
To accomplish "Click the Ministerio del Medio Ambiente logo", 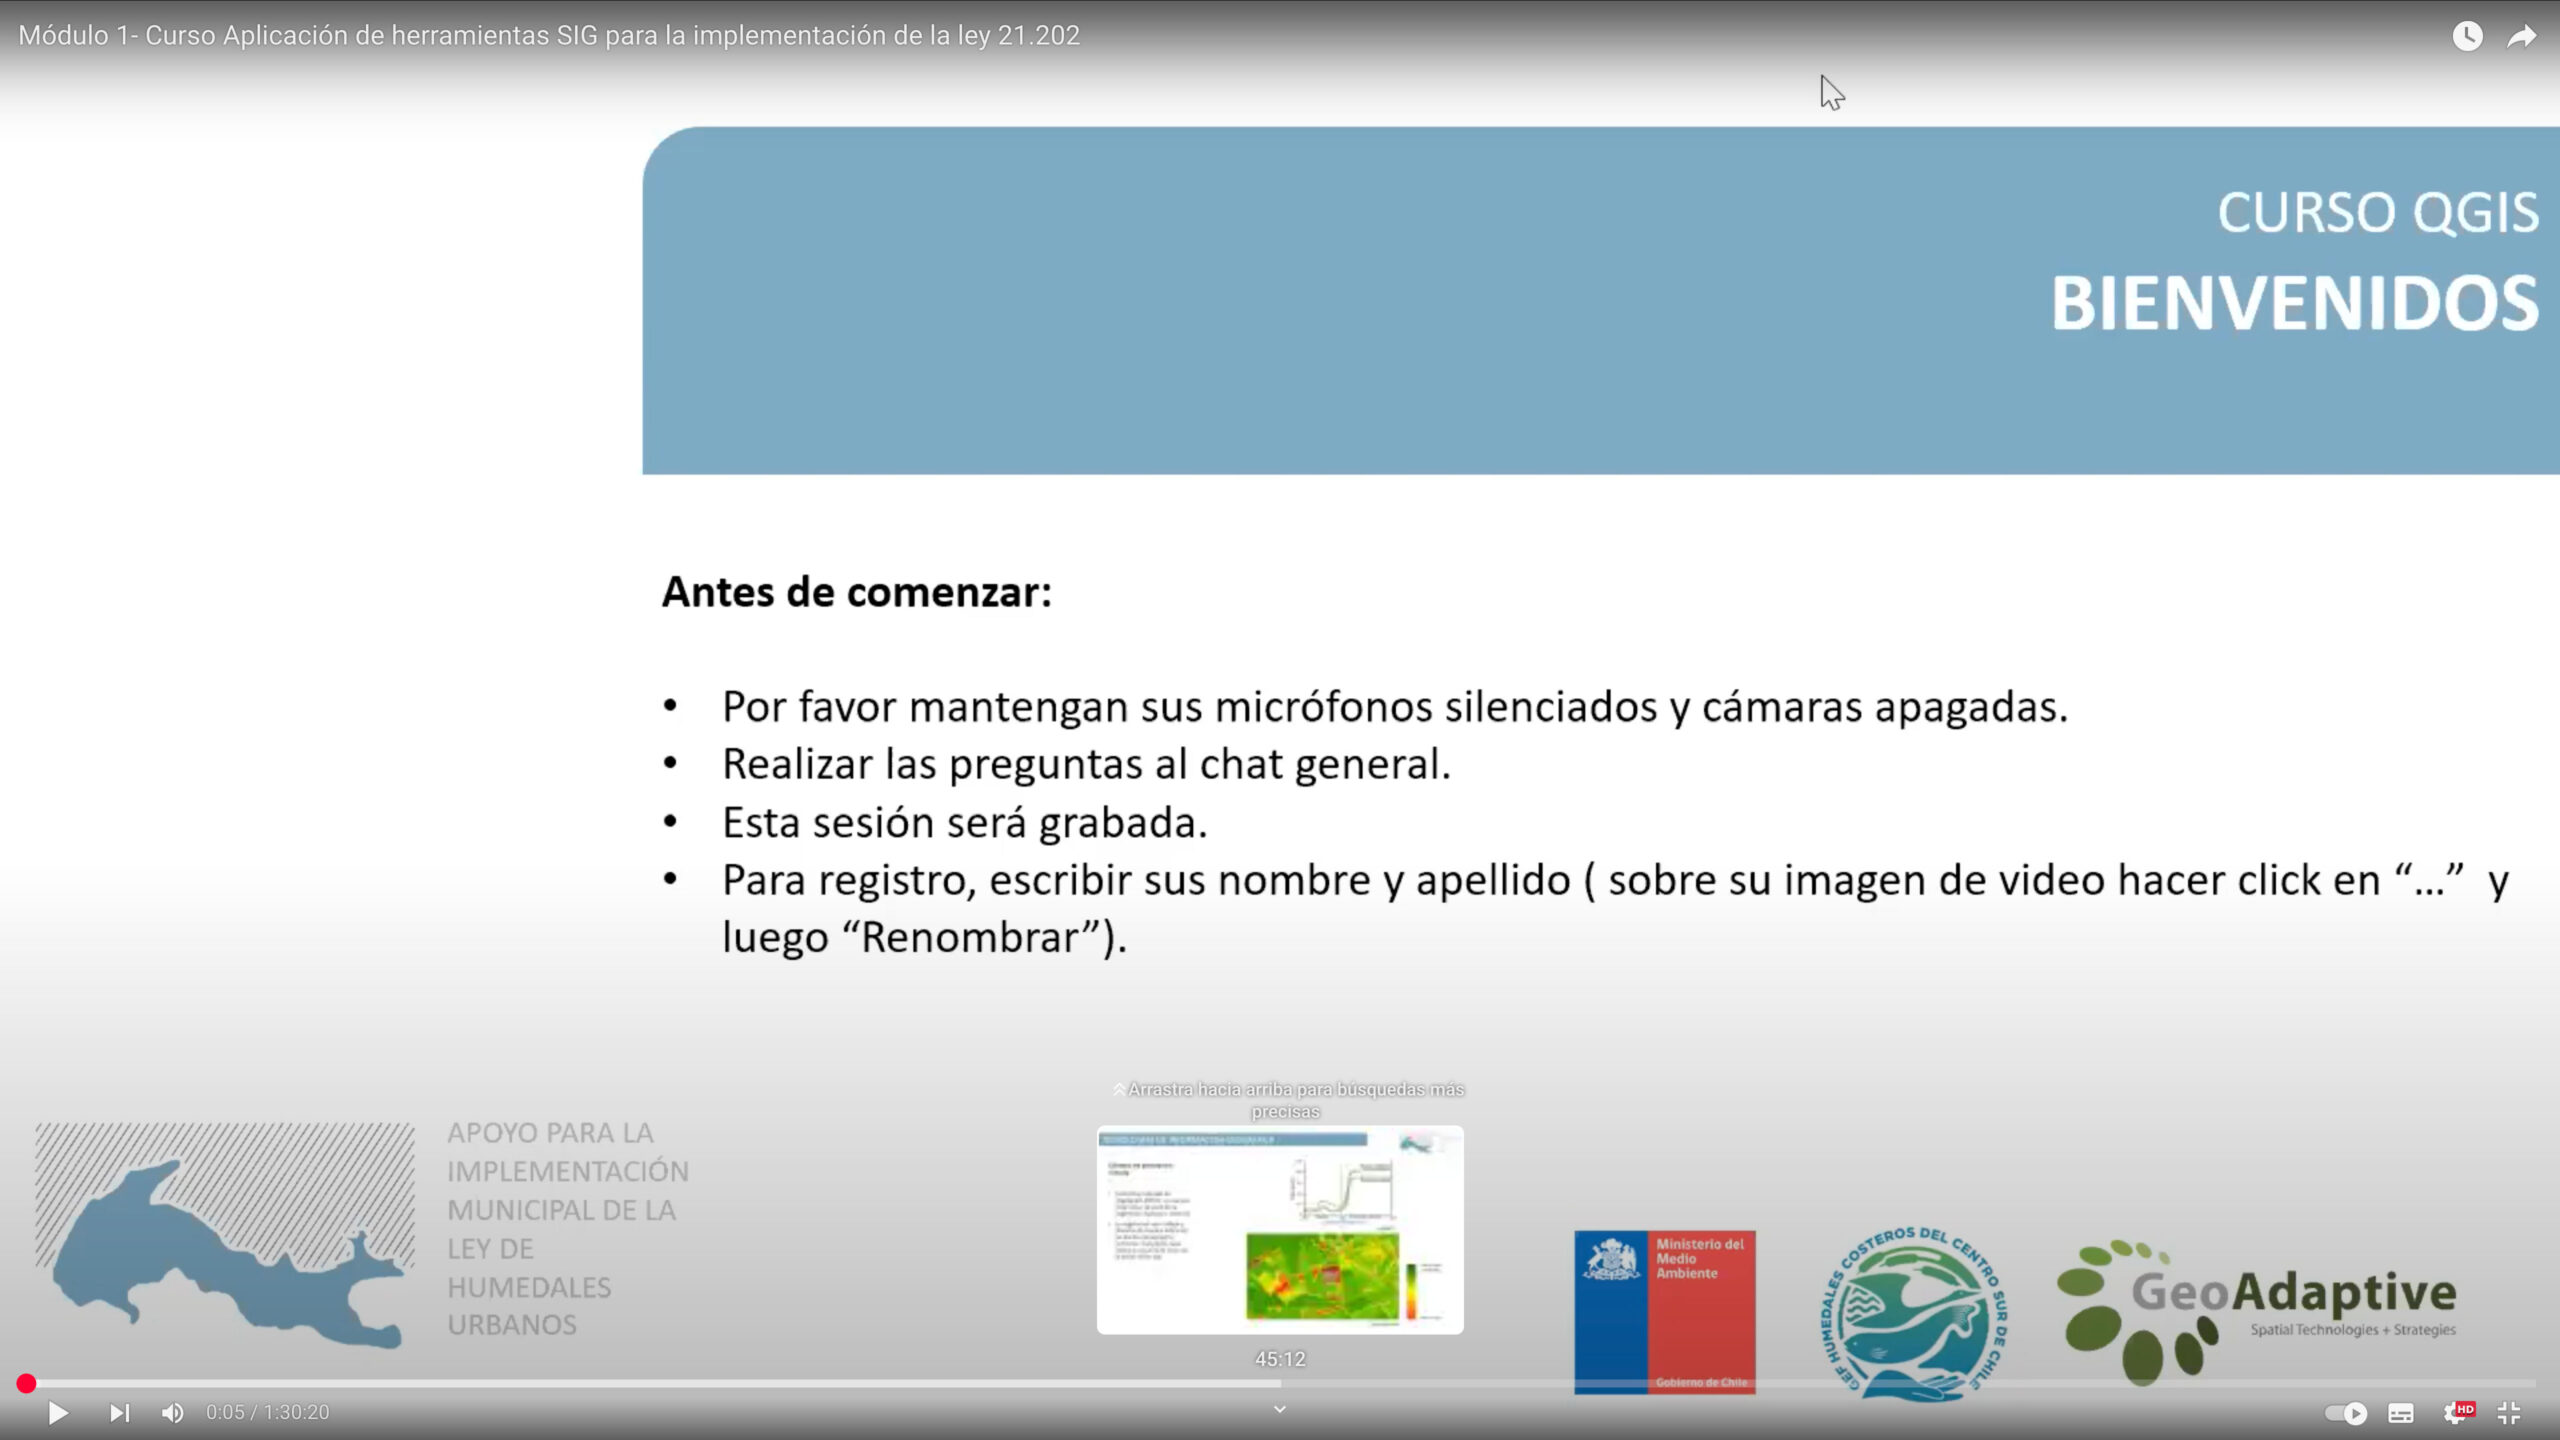I will coord(1664,1310).
